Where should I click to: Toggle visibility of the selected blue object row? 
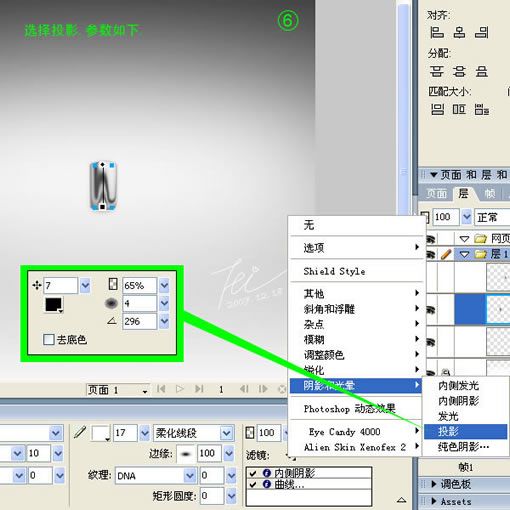[430, 310]
